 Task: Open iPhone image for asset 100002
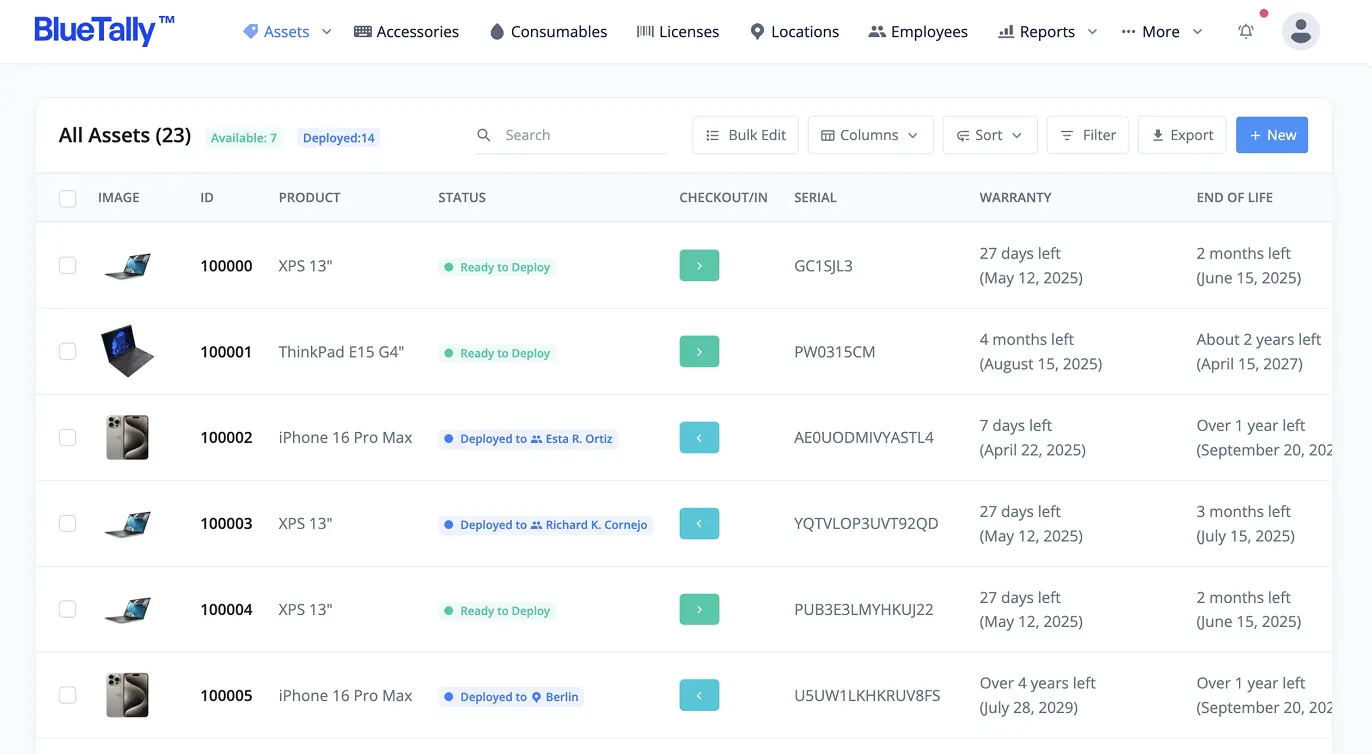coord(128,438)
